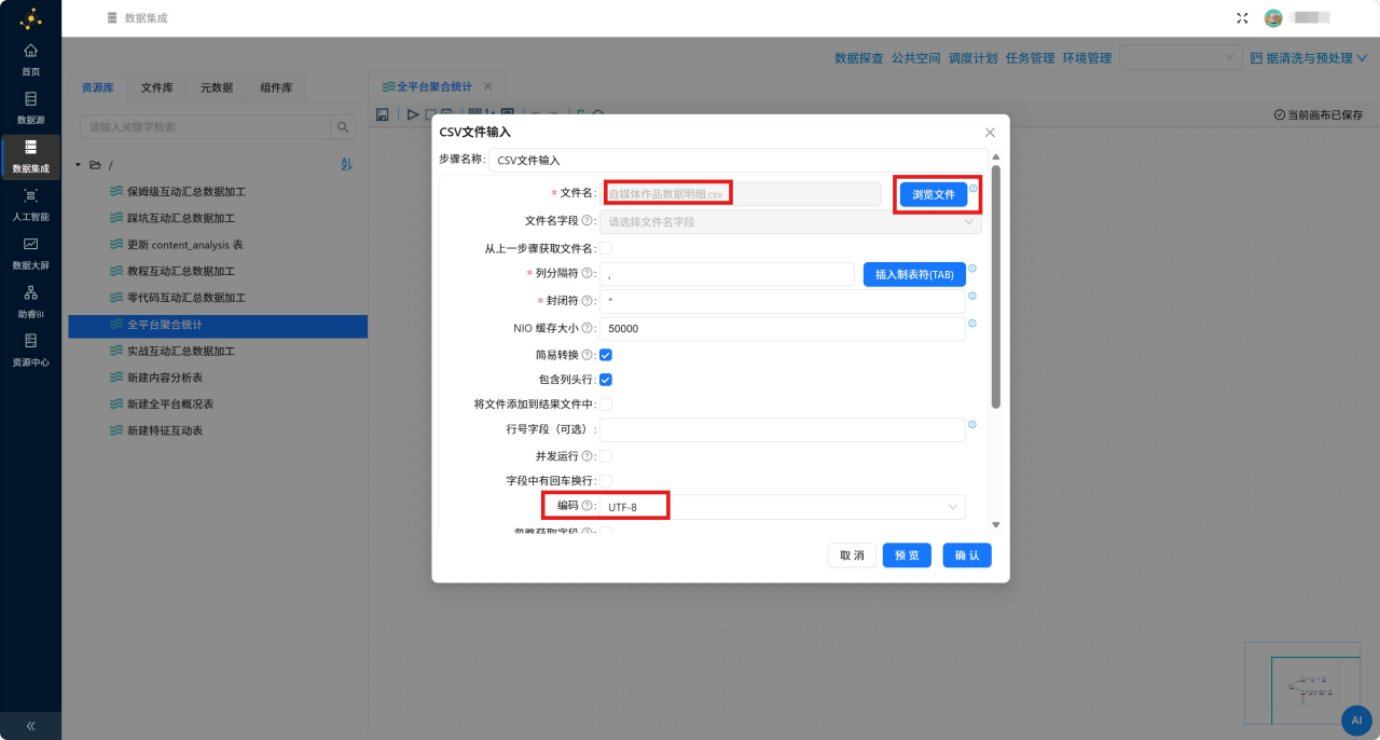
Task: Click the info icon beside 浏览文件
Action: (973, 187)
